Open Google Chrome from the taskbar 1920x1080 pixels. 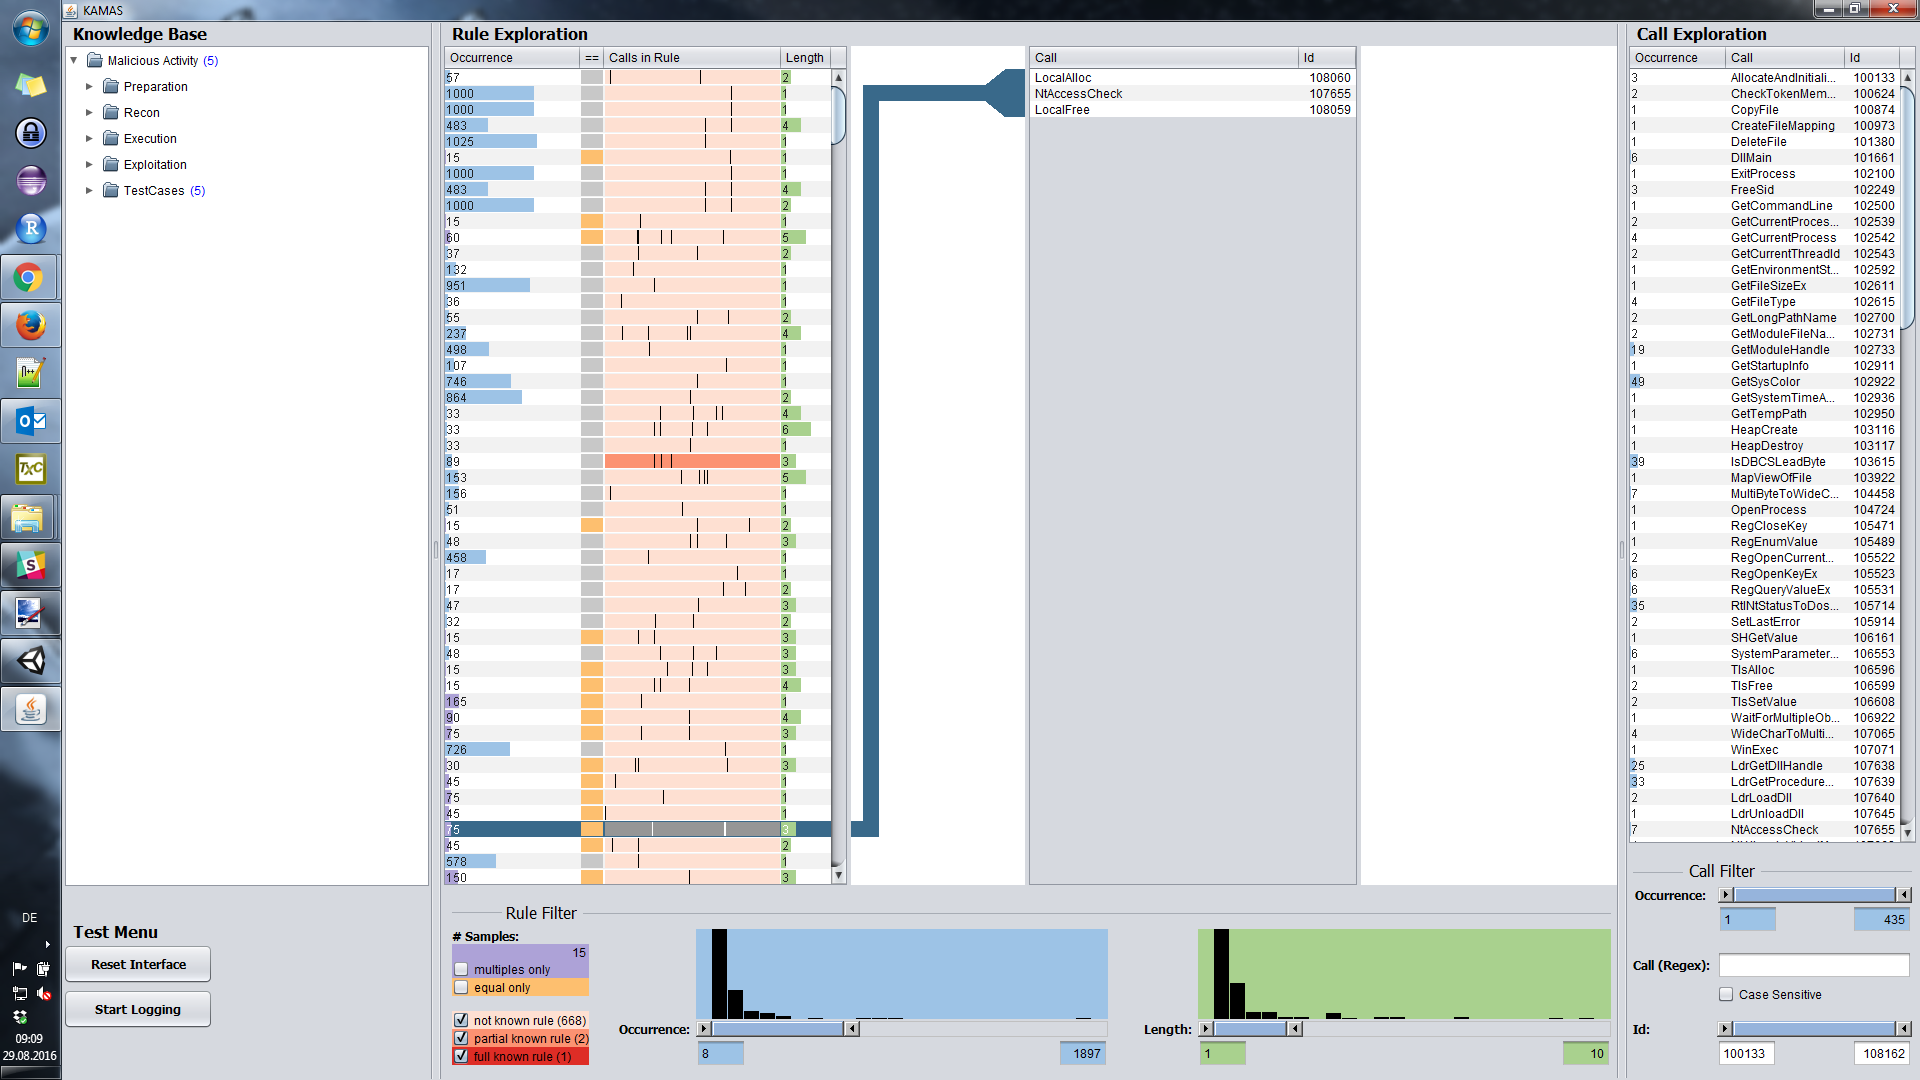30,278
